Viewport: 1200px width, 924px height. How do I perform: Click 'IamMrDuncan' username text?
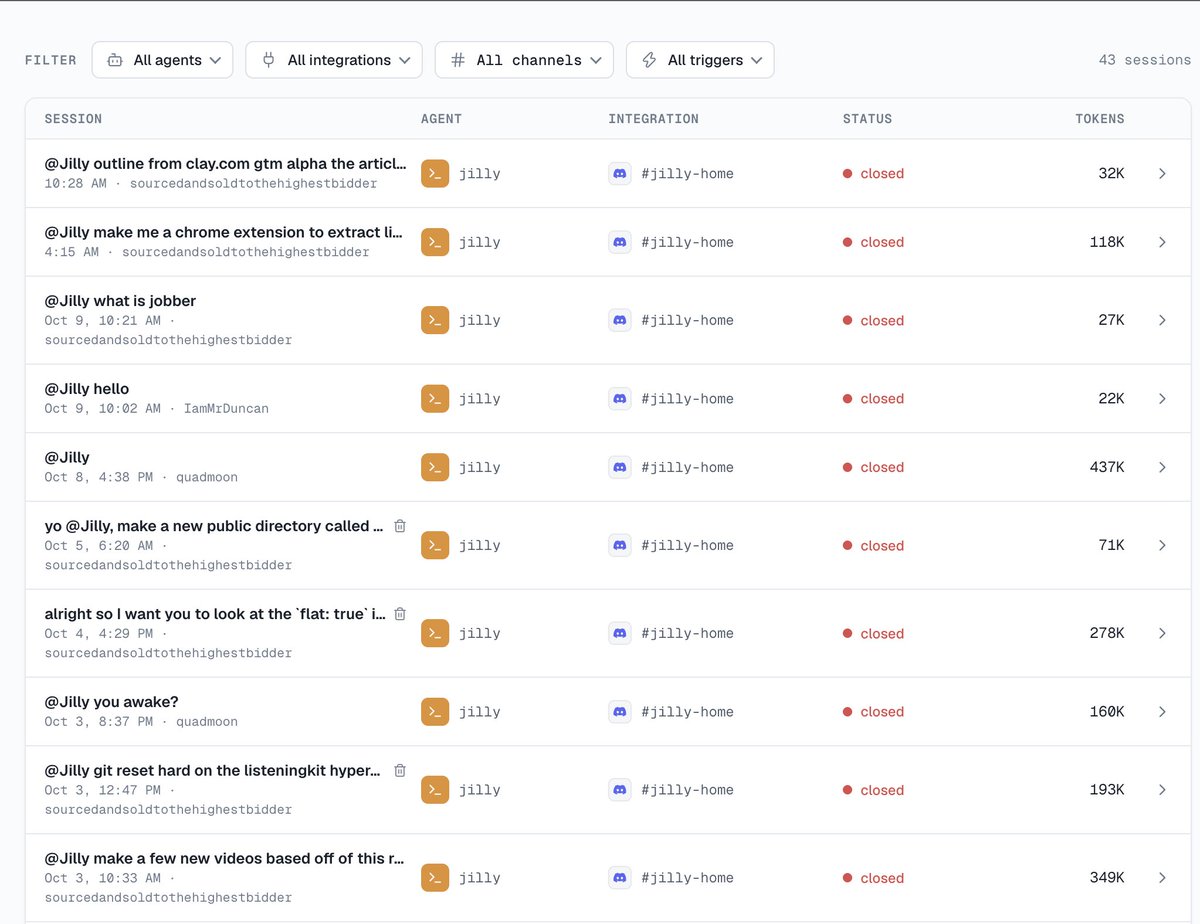(x=226, y=409)
